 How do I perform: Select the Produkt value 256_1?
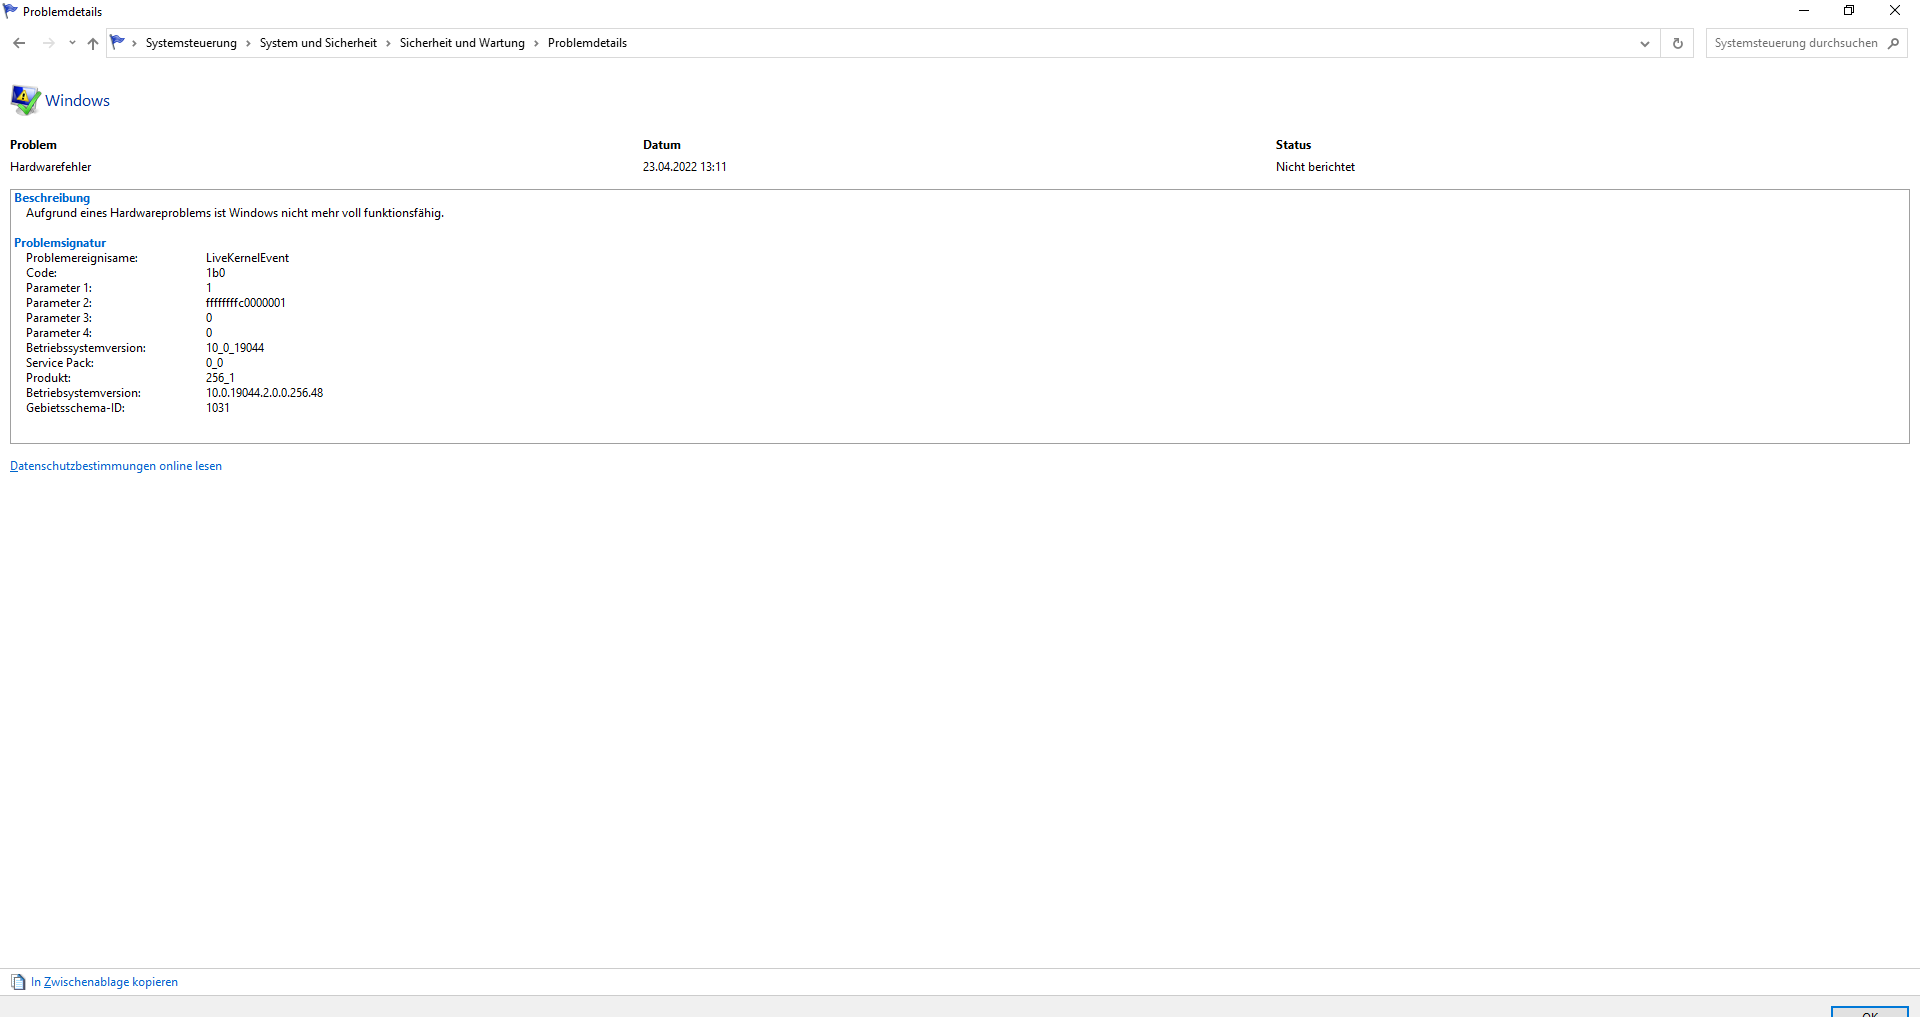click(x=220, y=378)
